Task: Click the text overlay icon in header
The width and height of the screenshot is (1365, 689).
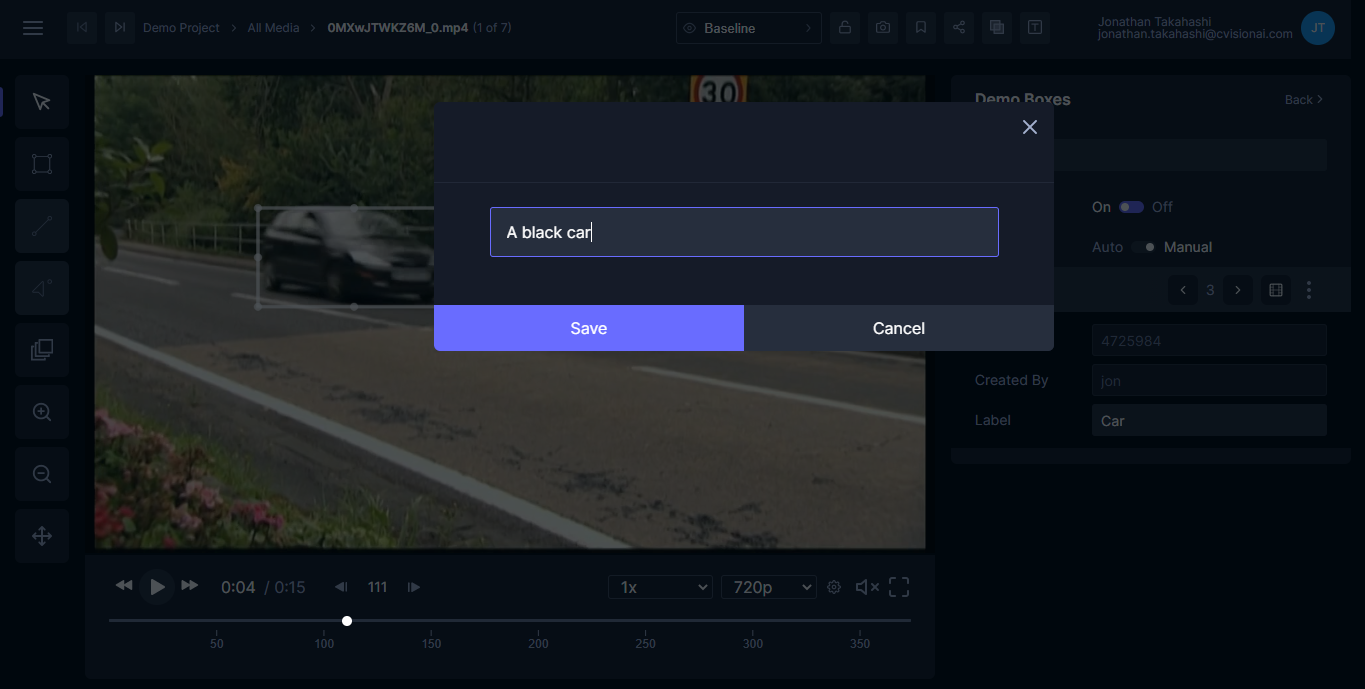Action: (1035, 28)
